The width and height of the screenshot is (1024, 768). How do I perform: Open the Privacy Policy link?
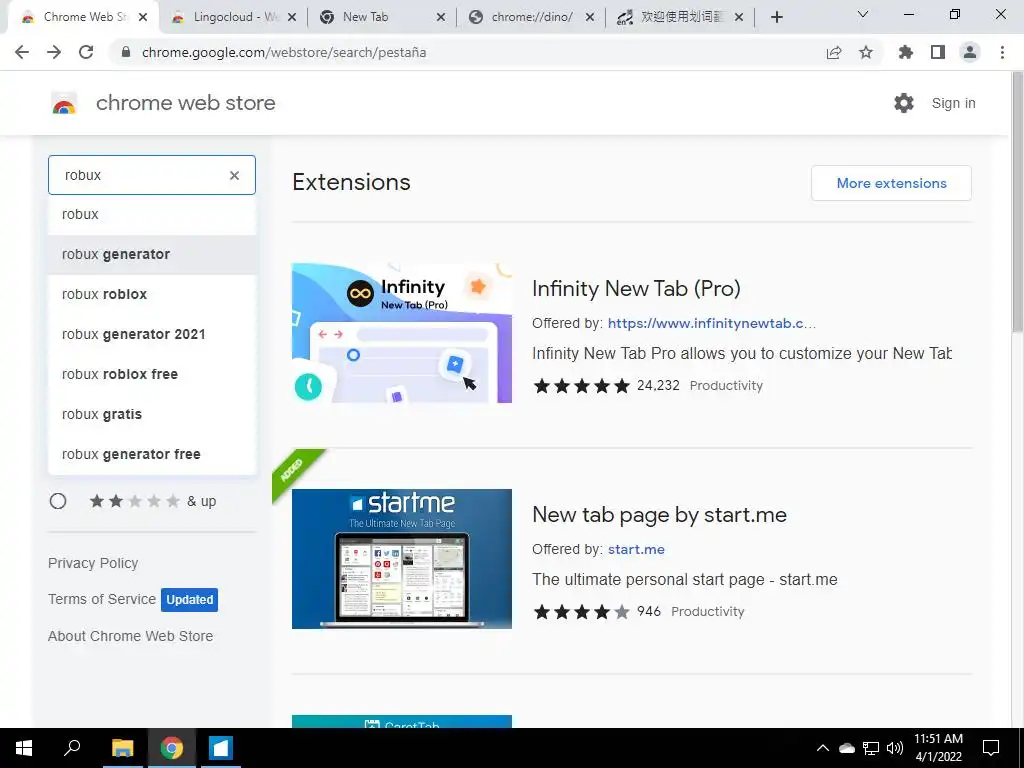[93, 563]
